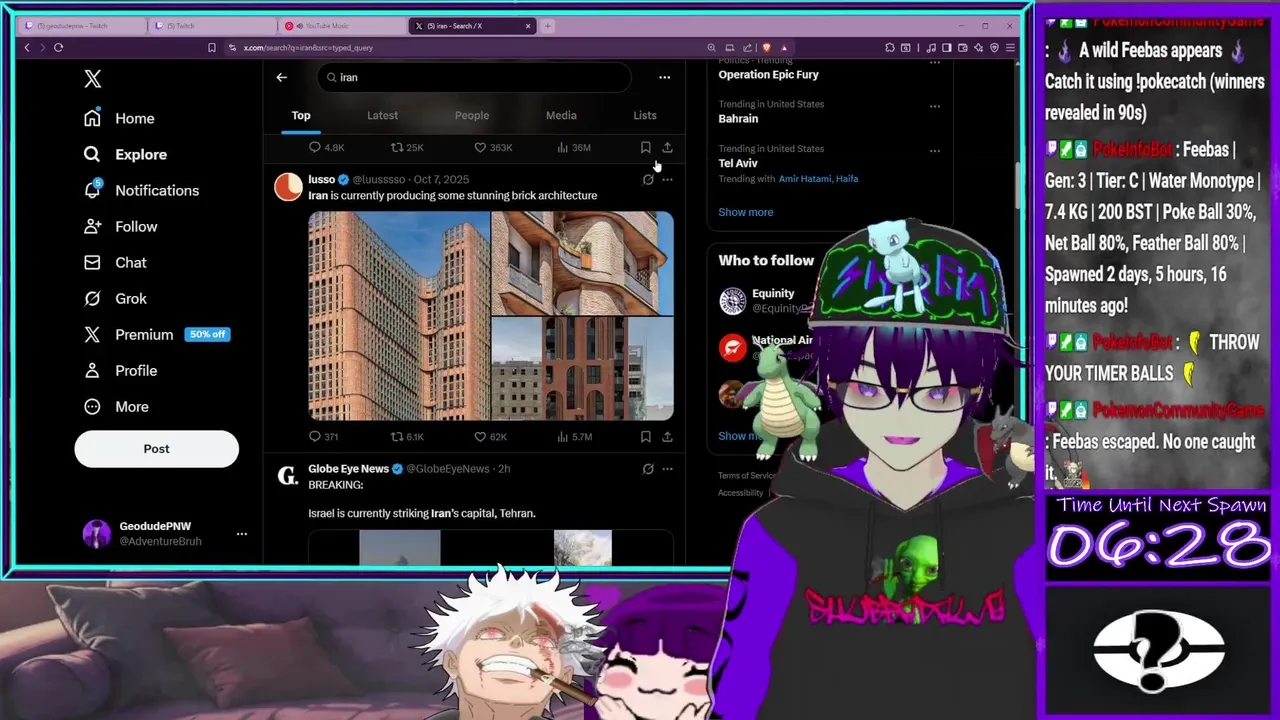Open Bahrain trend options menu
Screen dimensions: 1280x720
tap(935, 106)
